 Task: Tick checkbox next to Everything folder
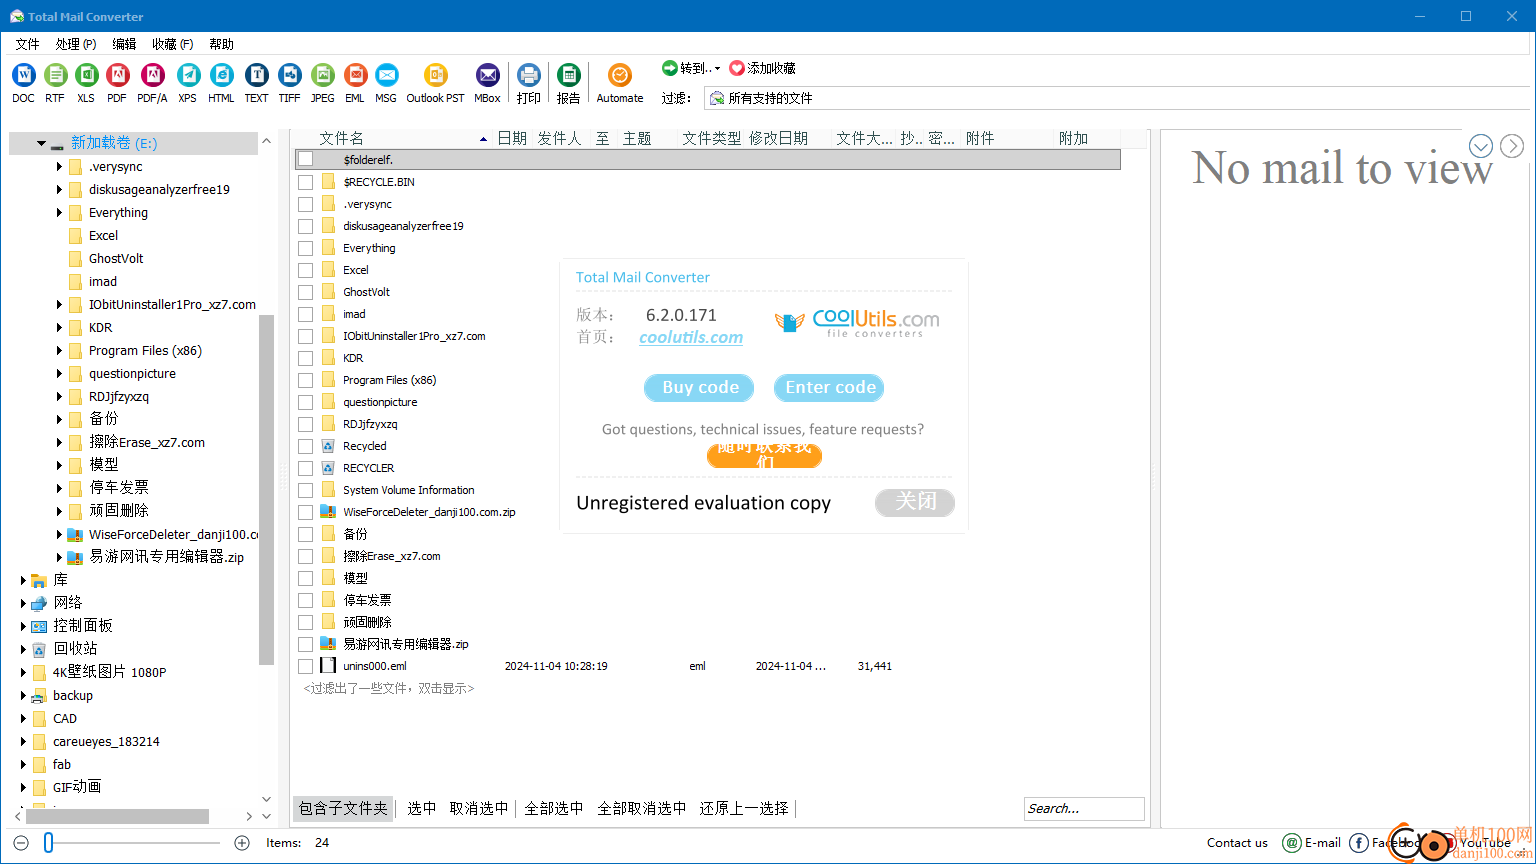(306, 248)
